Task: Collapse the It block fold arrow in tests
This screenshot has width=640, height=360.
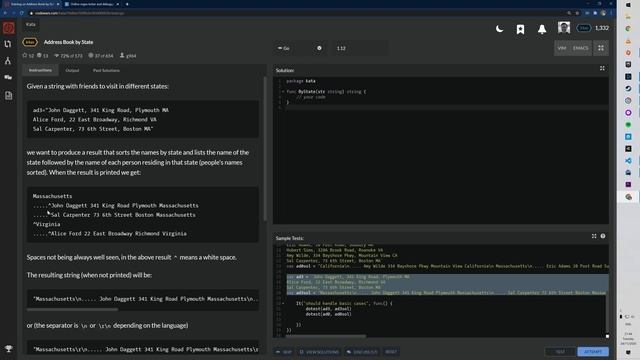Action: [282, 304]
